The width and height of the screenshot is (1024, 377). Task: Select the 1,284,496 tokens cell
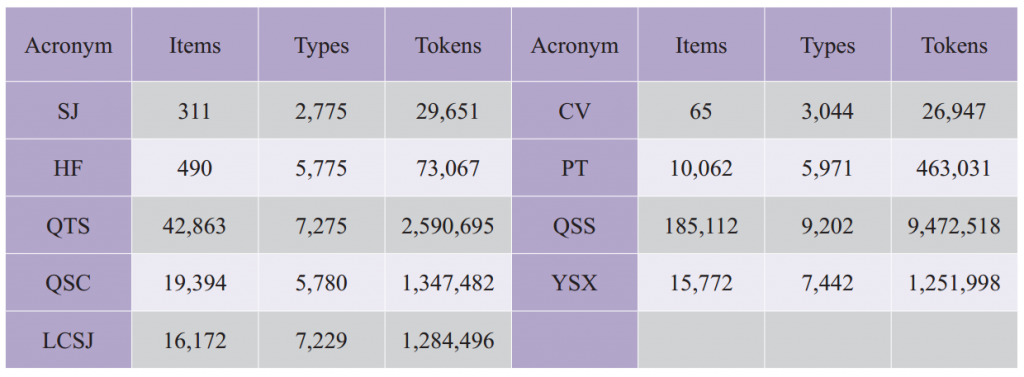point(448,340)
